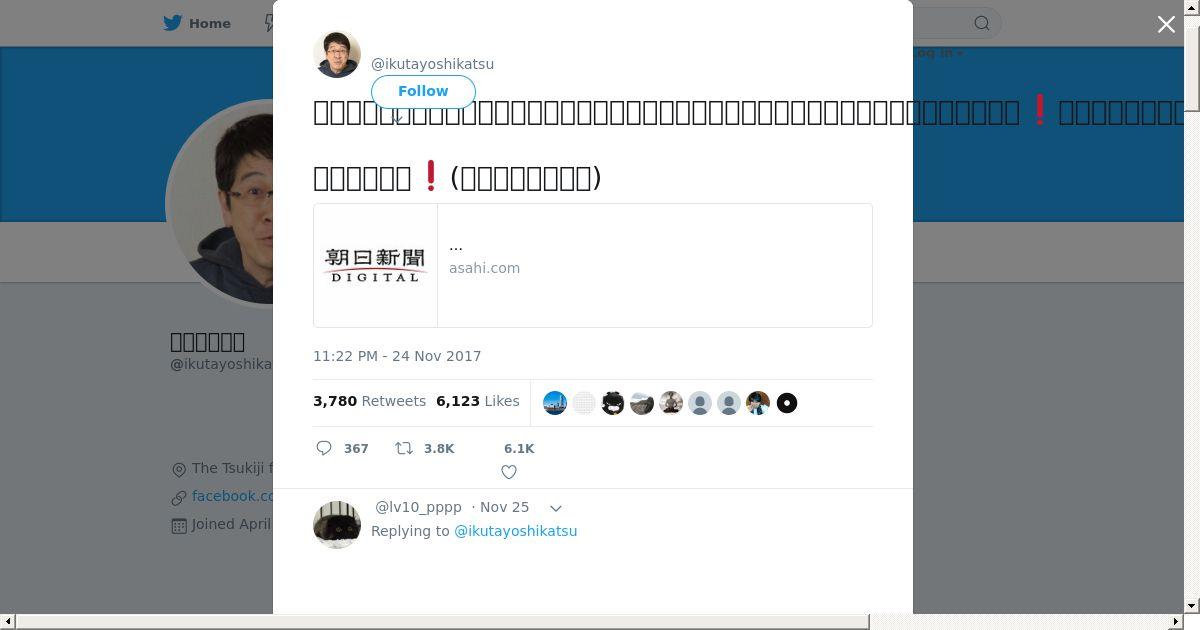Click the black circle liker avatar
The height and width of the screenshot is (630, 1200).
(x=787, y=403)
